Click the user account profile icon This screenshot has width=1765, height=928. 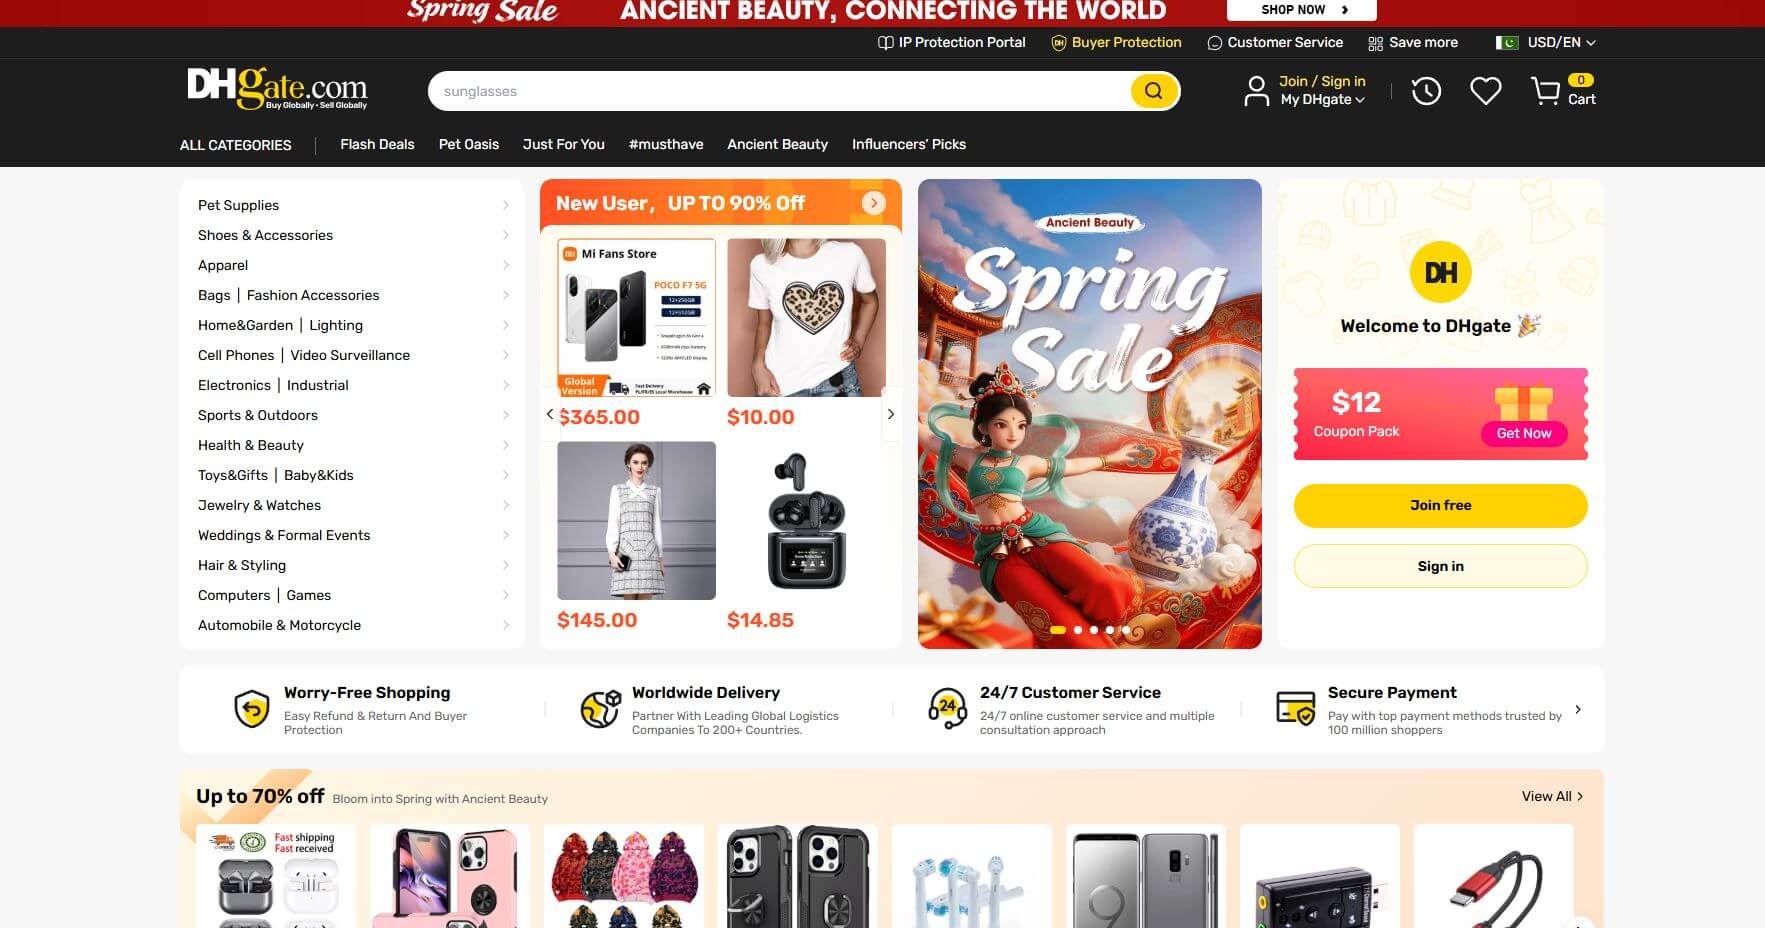(1256, 91)
